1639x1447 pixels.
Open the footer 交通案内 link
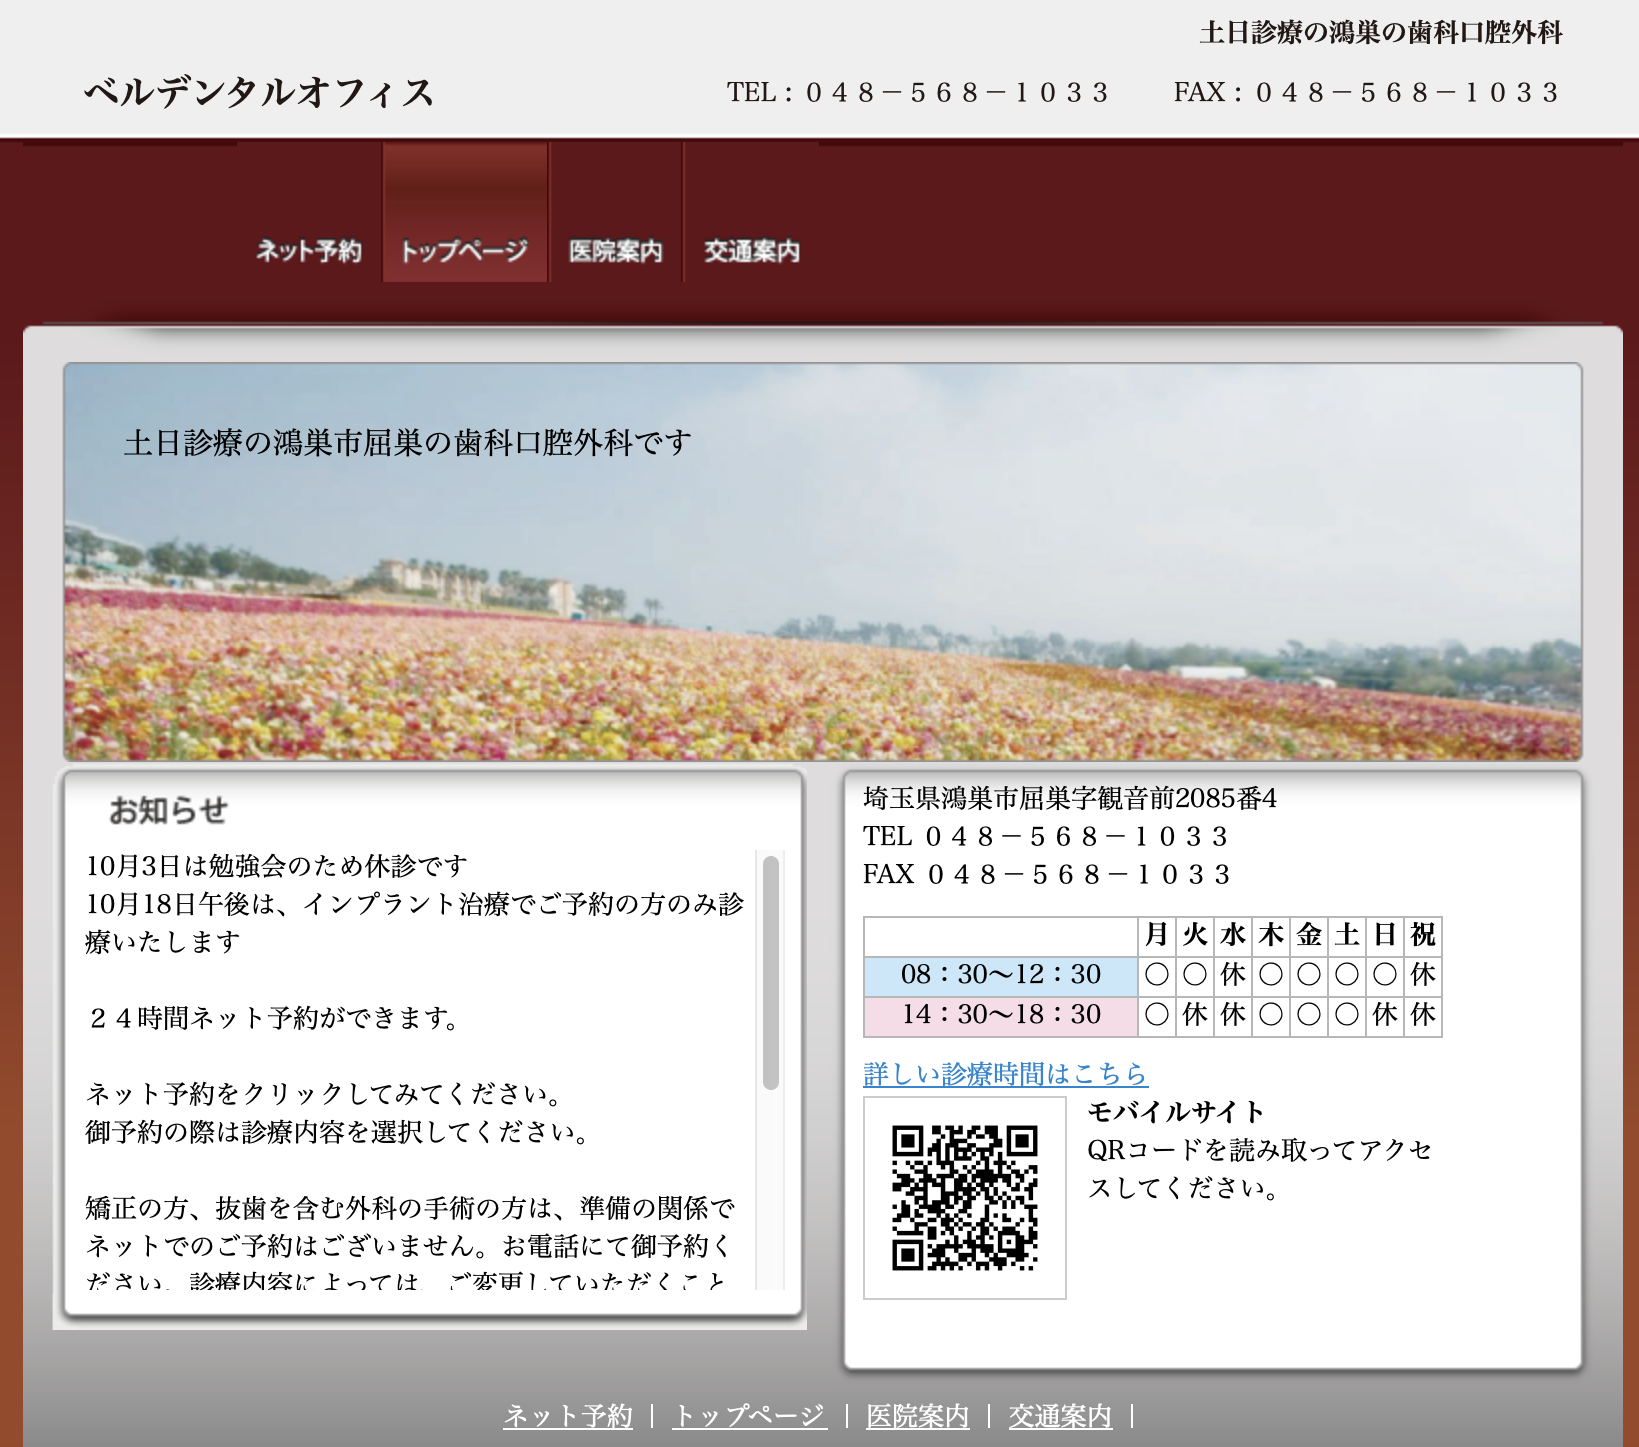coord(1060,1416)
